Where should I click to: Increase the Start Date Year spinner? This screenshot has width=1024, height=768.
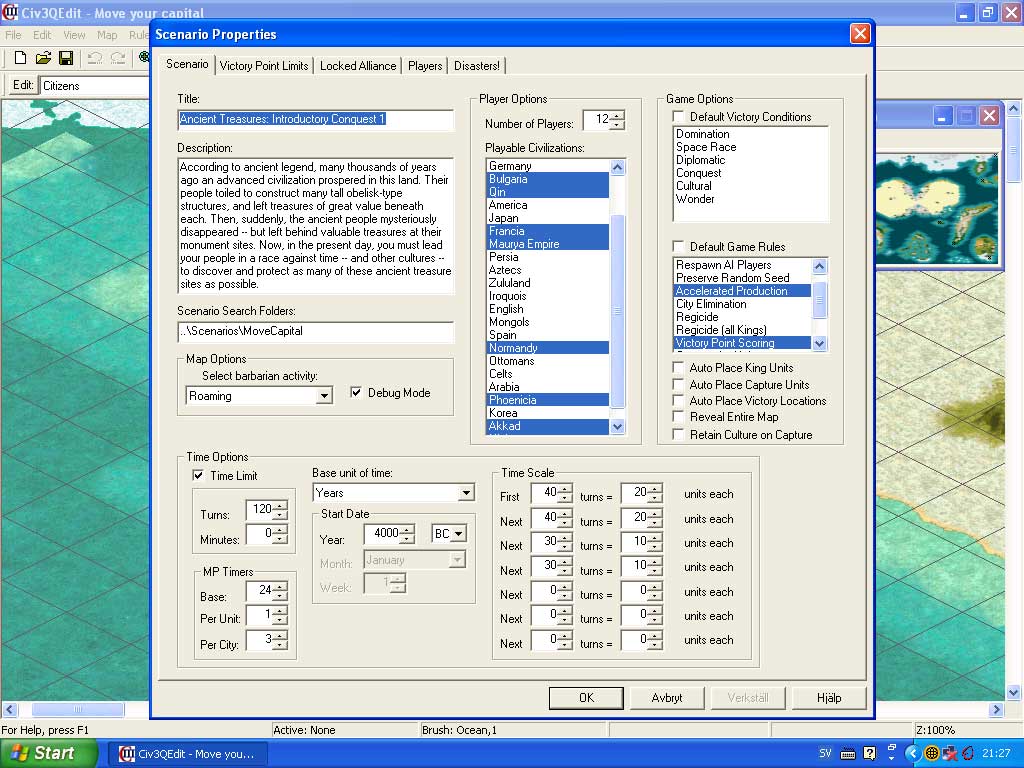[408, 530]
